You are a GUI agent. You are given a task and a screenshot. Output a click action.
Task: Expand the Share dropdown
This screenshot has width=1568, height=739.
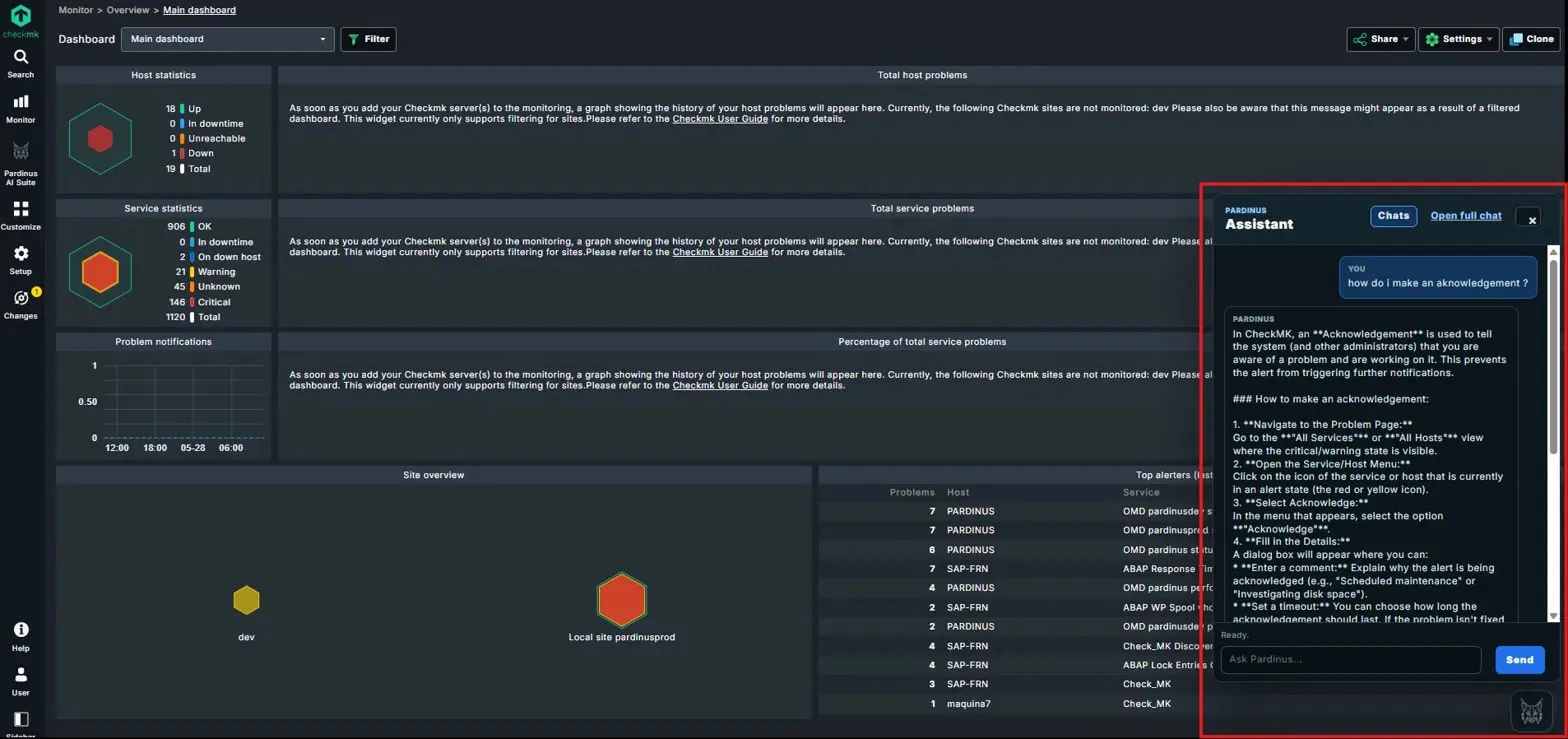point(1379,39)
